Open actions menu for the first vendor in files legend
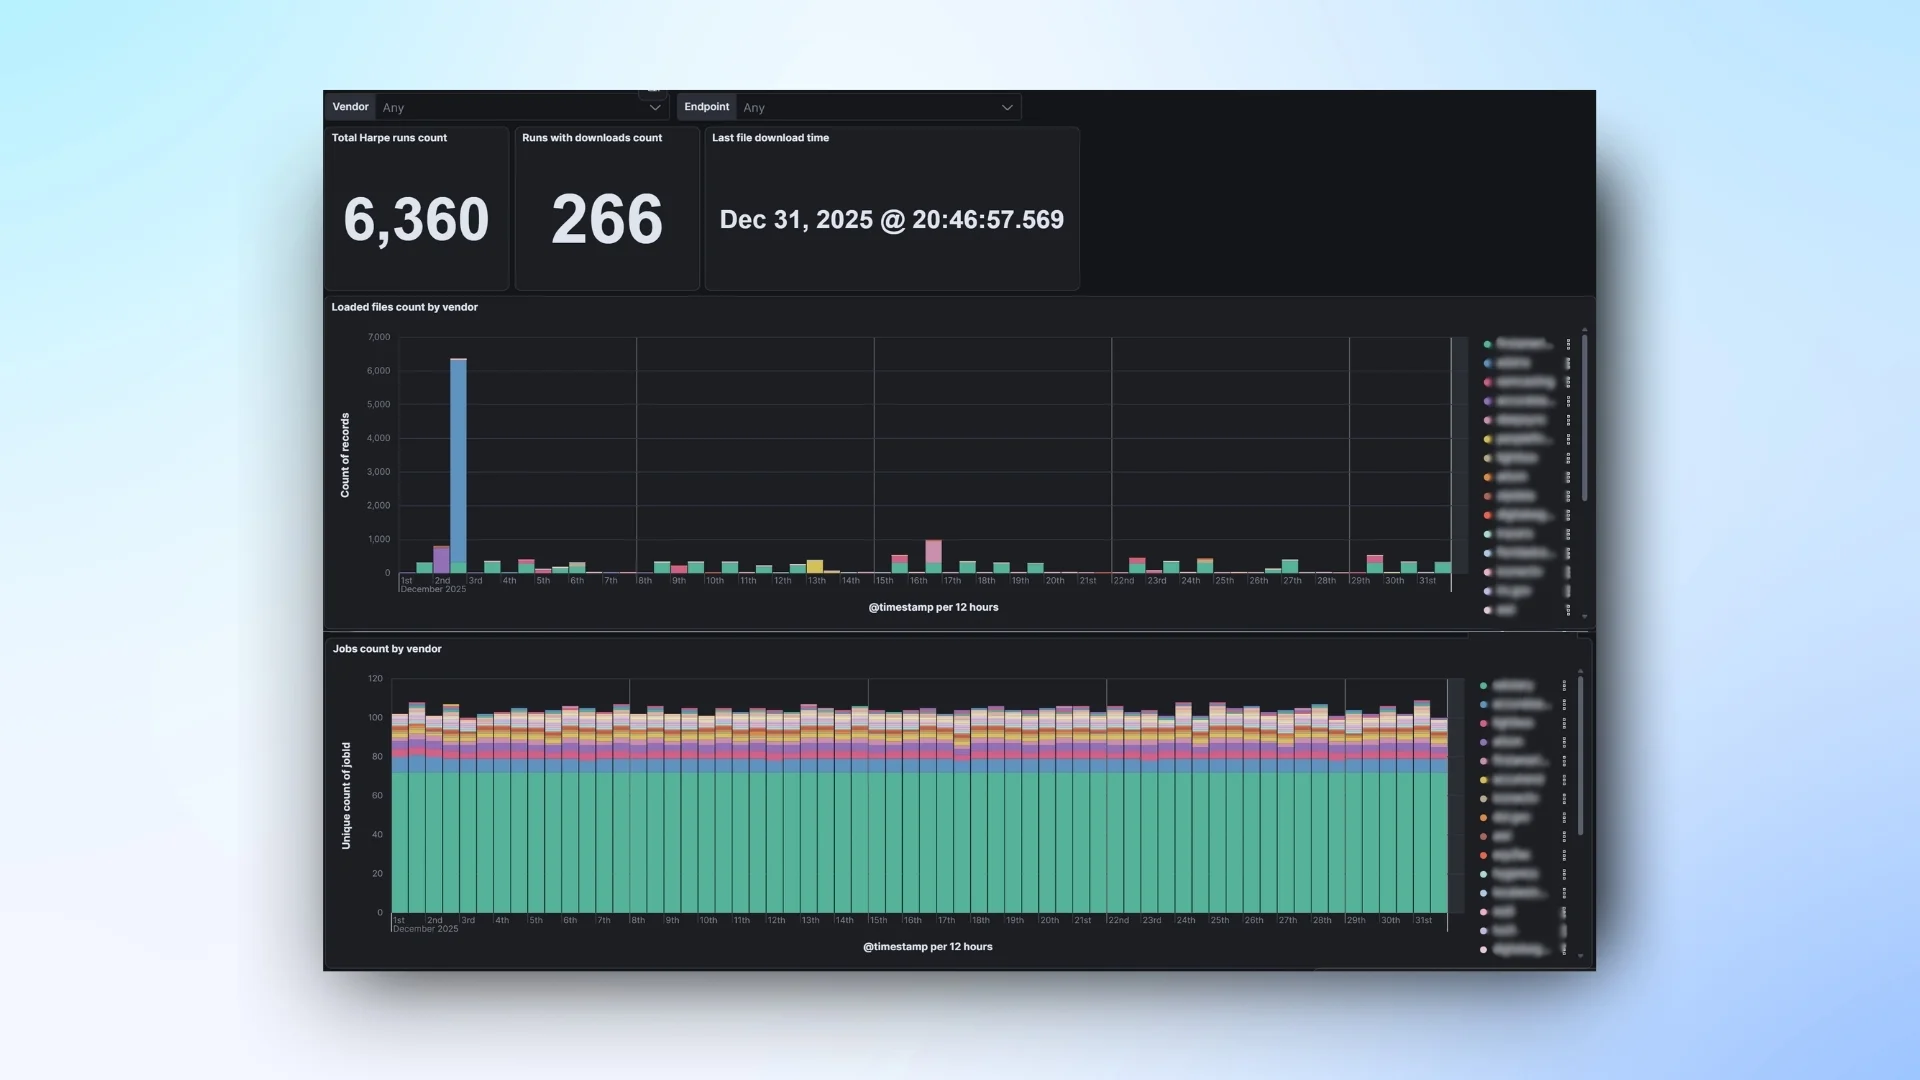The image size is (1920, 1080). pyautogui.click(x=1568, y=343)
